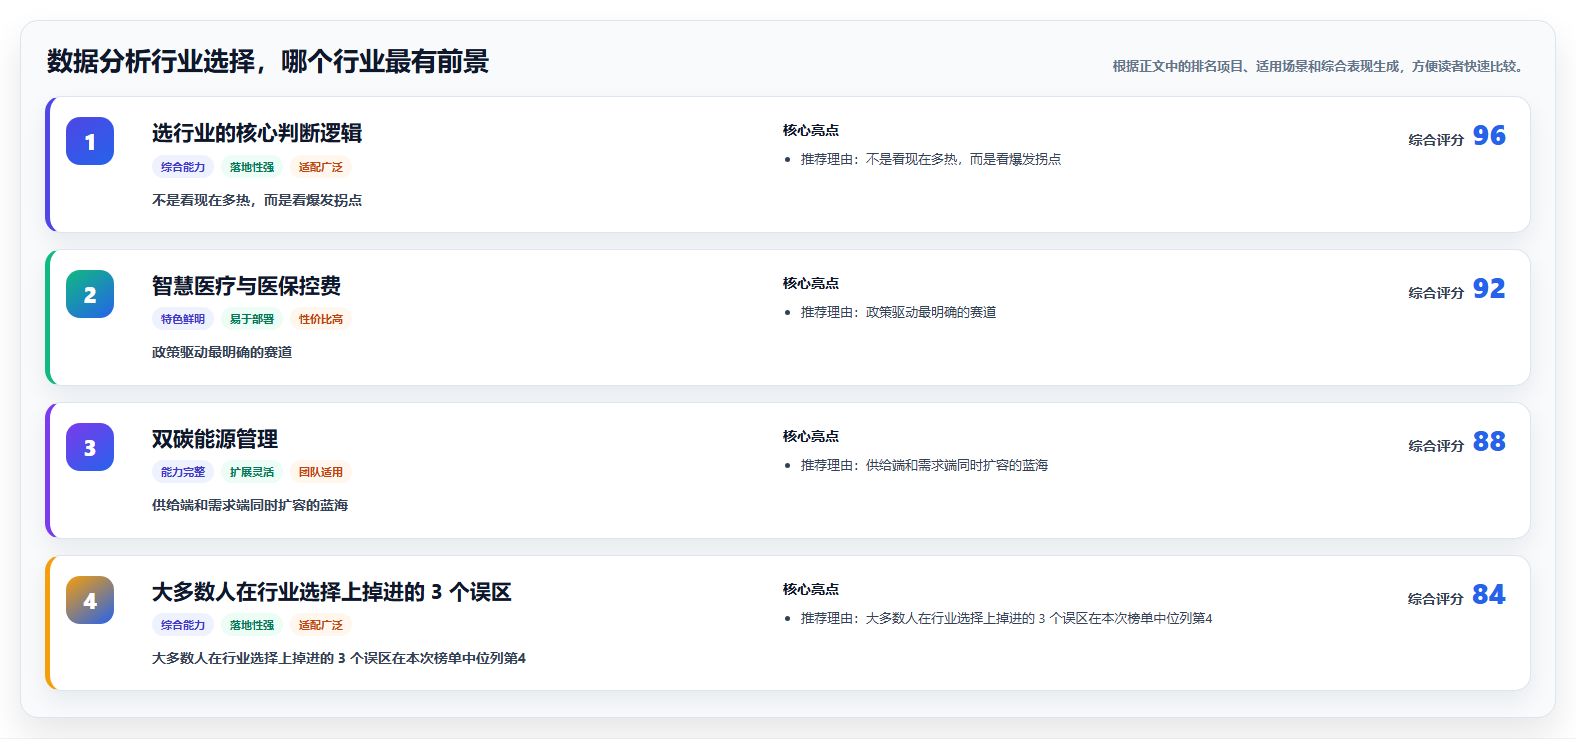Click the subtitle note 根据正文中的排名项目
The height and width of the screenshot is (739, 1576).
(1320, 66)
